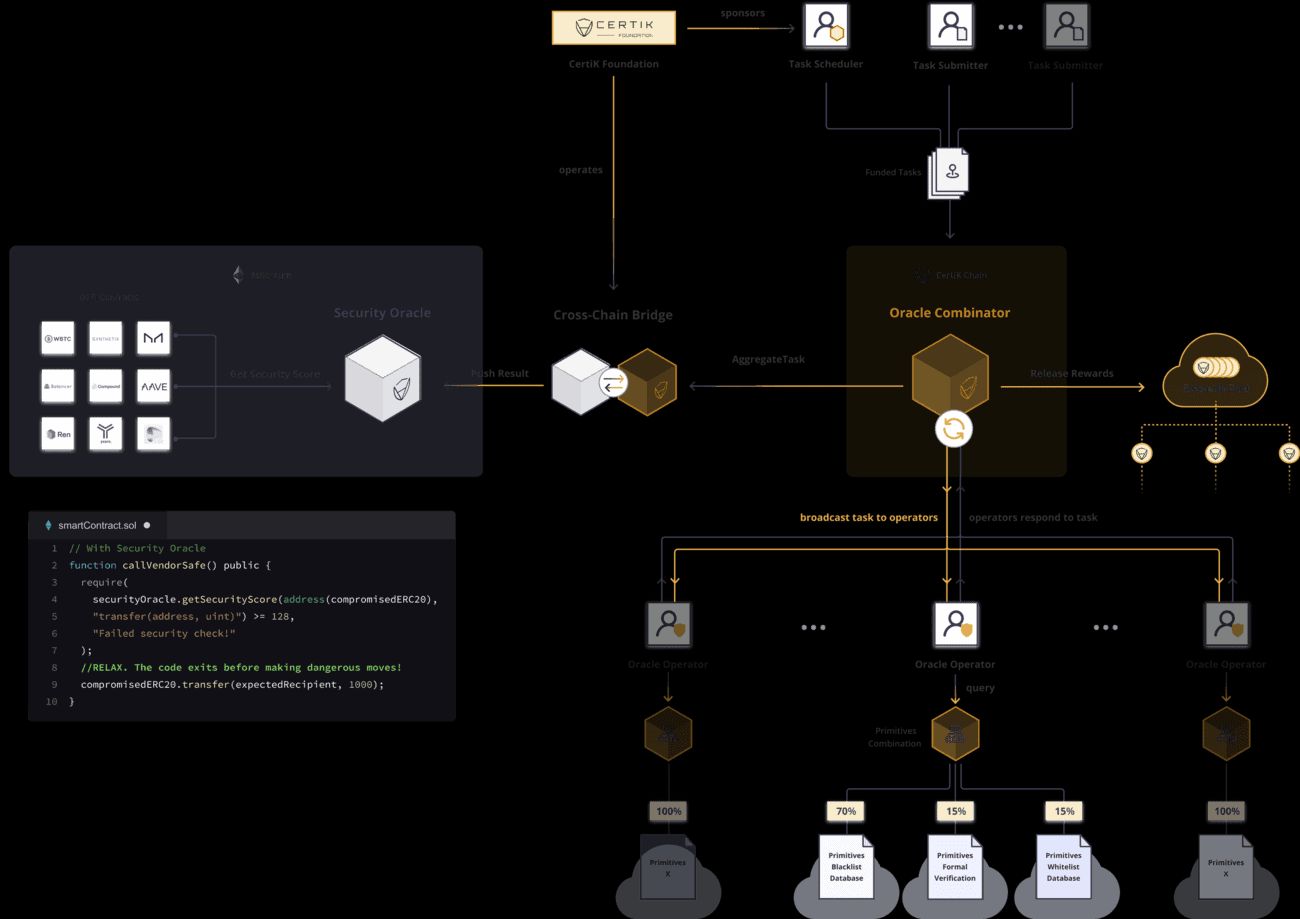Select the Compound contract tile
The image size is (1300, 919).
click(105, 385)
